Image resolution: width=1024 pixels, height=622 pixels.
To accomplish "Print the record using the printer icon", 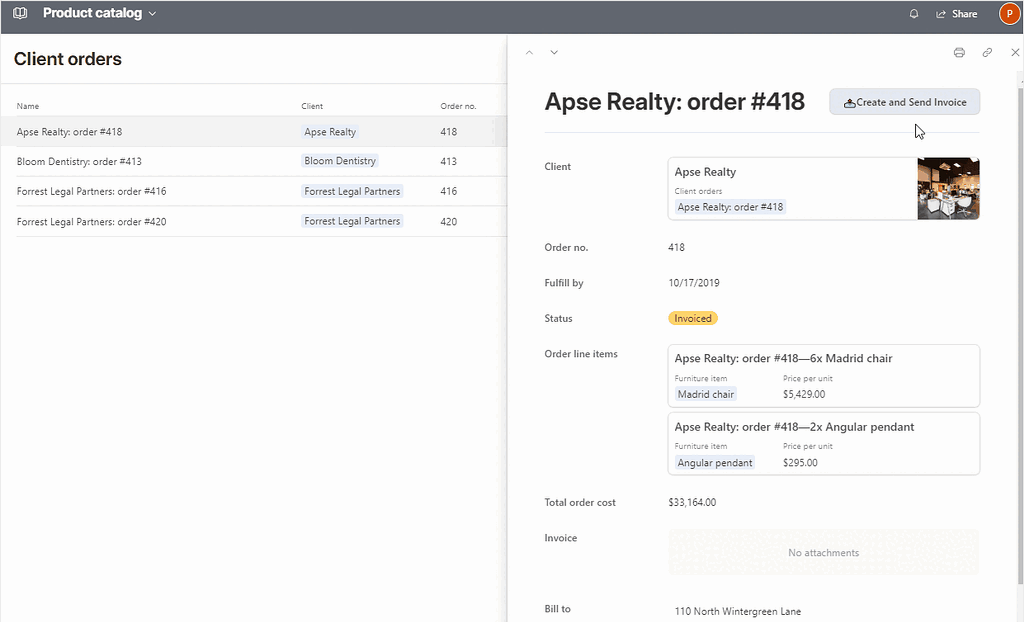I will pyautogui.click(x=959, y=52).
